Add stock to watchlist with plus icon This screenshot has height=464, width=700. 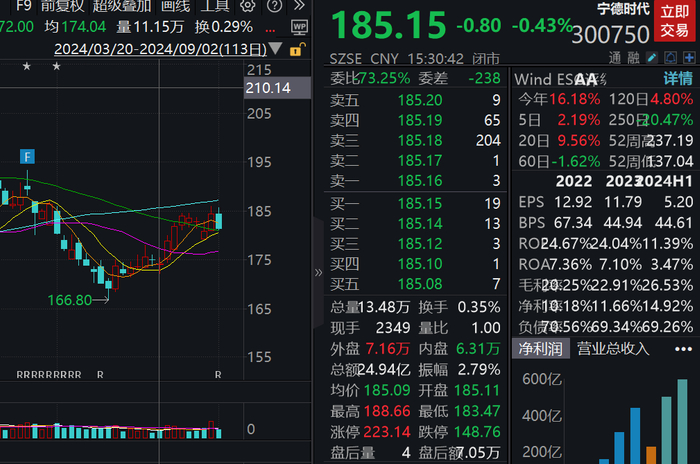[689, 58]
